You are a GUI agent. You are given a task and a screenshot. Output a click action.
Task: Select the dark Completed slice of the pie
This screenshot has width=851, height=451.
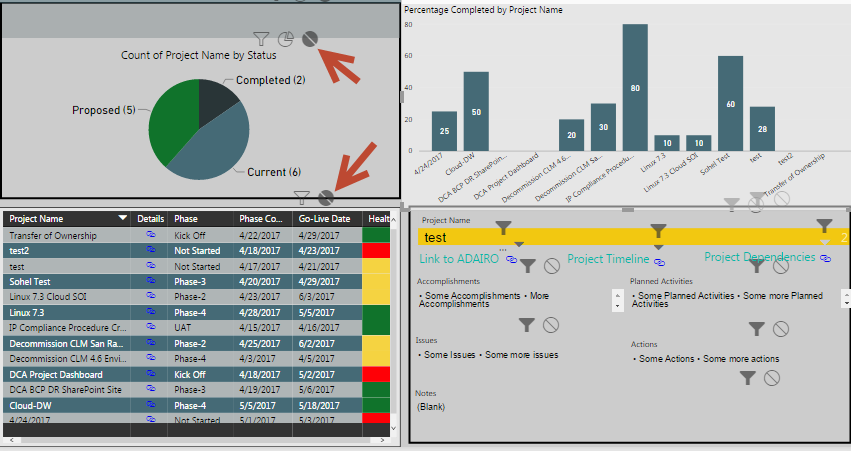tap(214, 100)
